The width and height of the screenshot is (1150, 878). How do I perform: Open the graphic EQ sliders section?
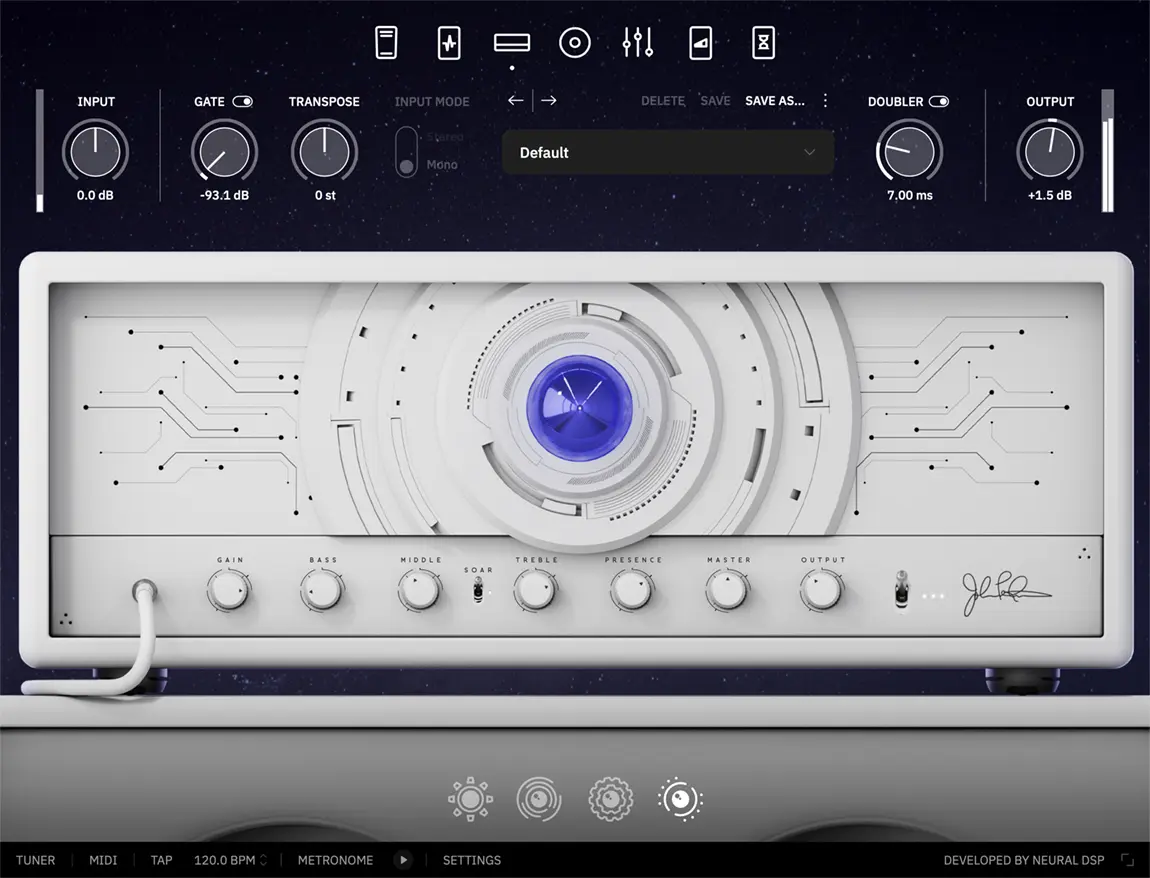tap(638, 43)
